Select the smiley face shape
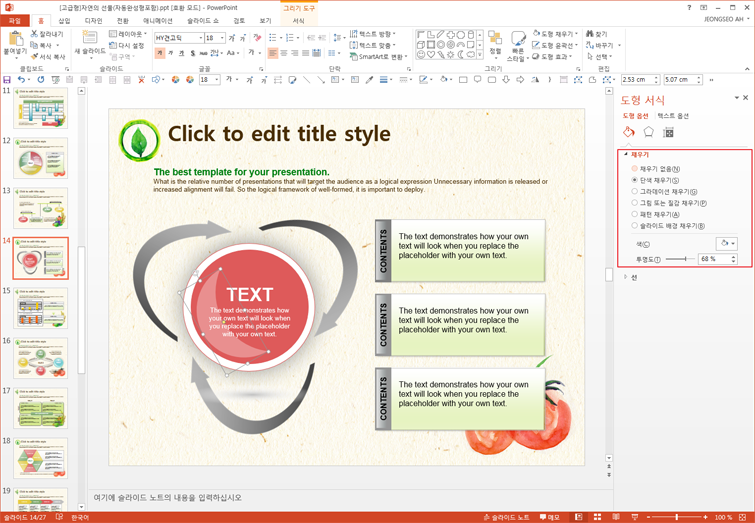Screen dimensions: 755x523 (x=421, y=54)
